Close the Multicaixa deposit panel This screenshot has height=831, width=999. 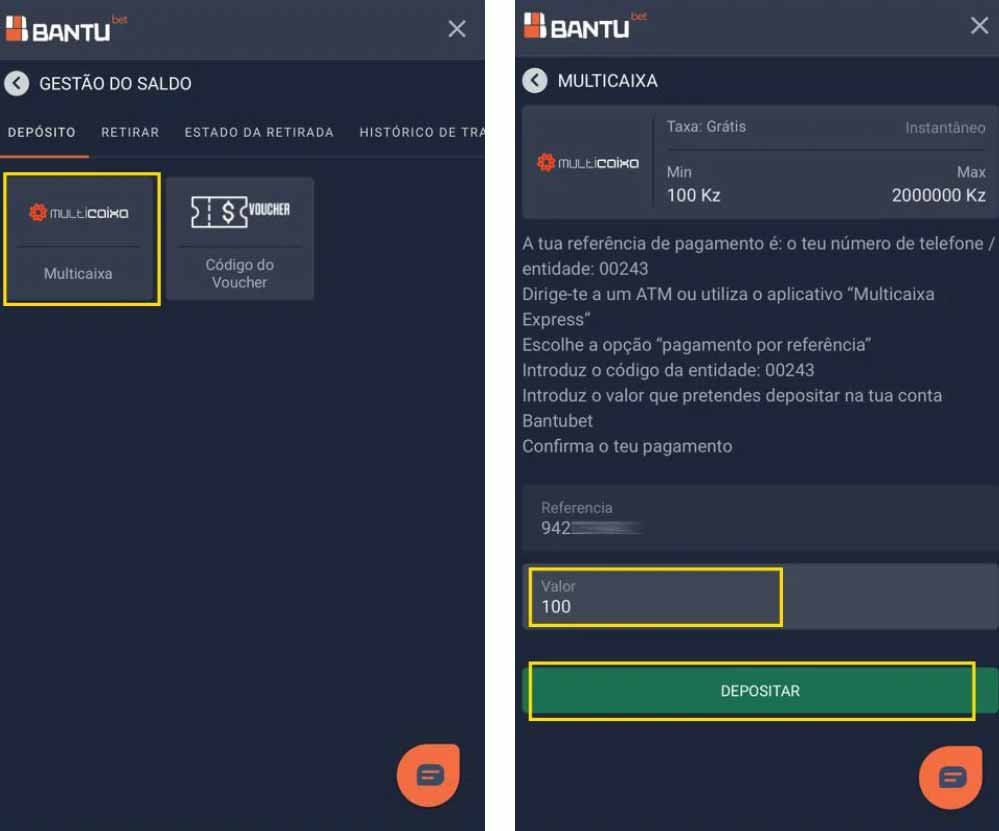click(x=979, y=25)
